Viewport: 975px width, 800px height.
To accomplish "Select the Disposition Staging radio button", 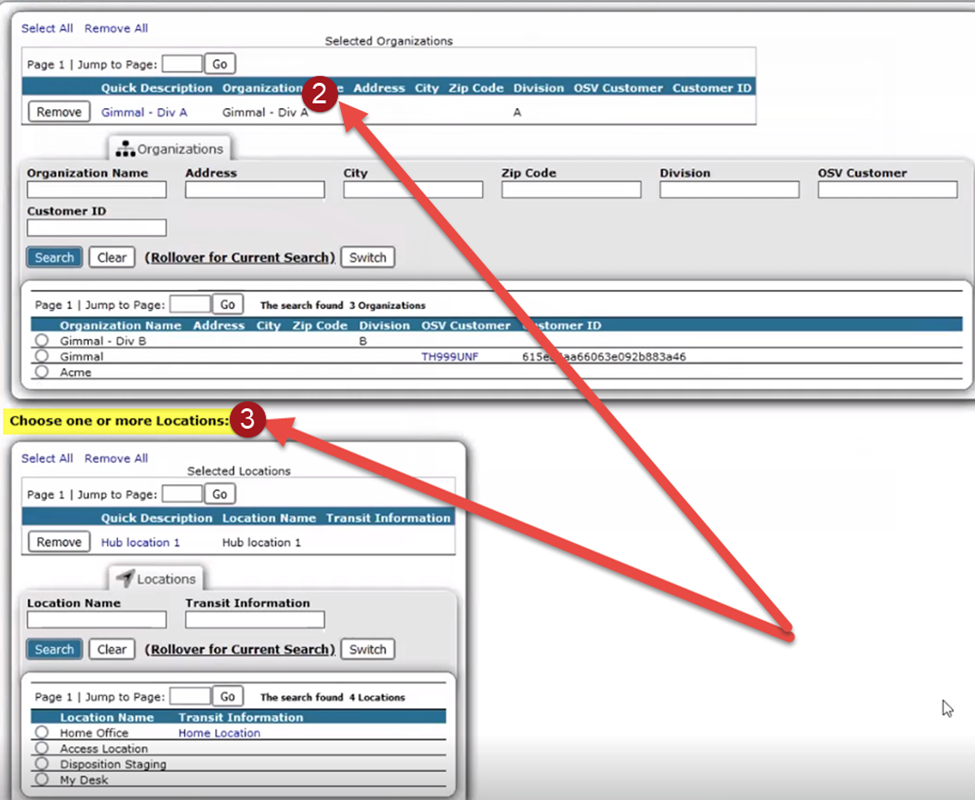I will 41,764.
